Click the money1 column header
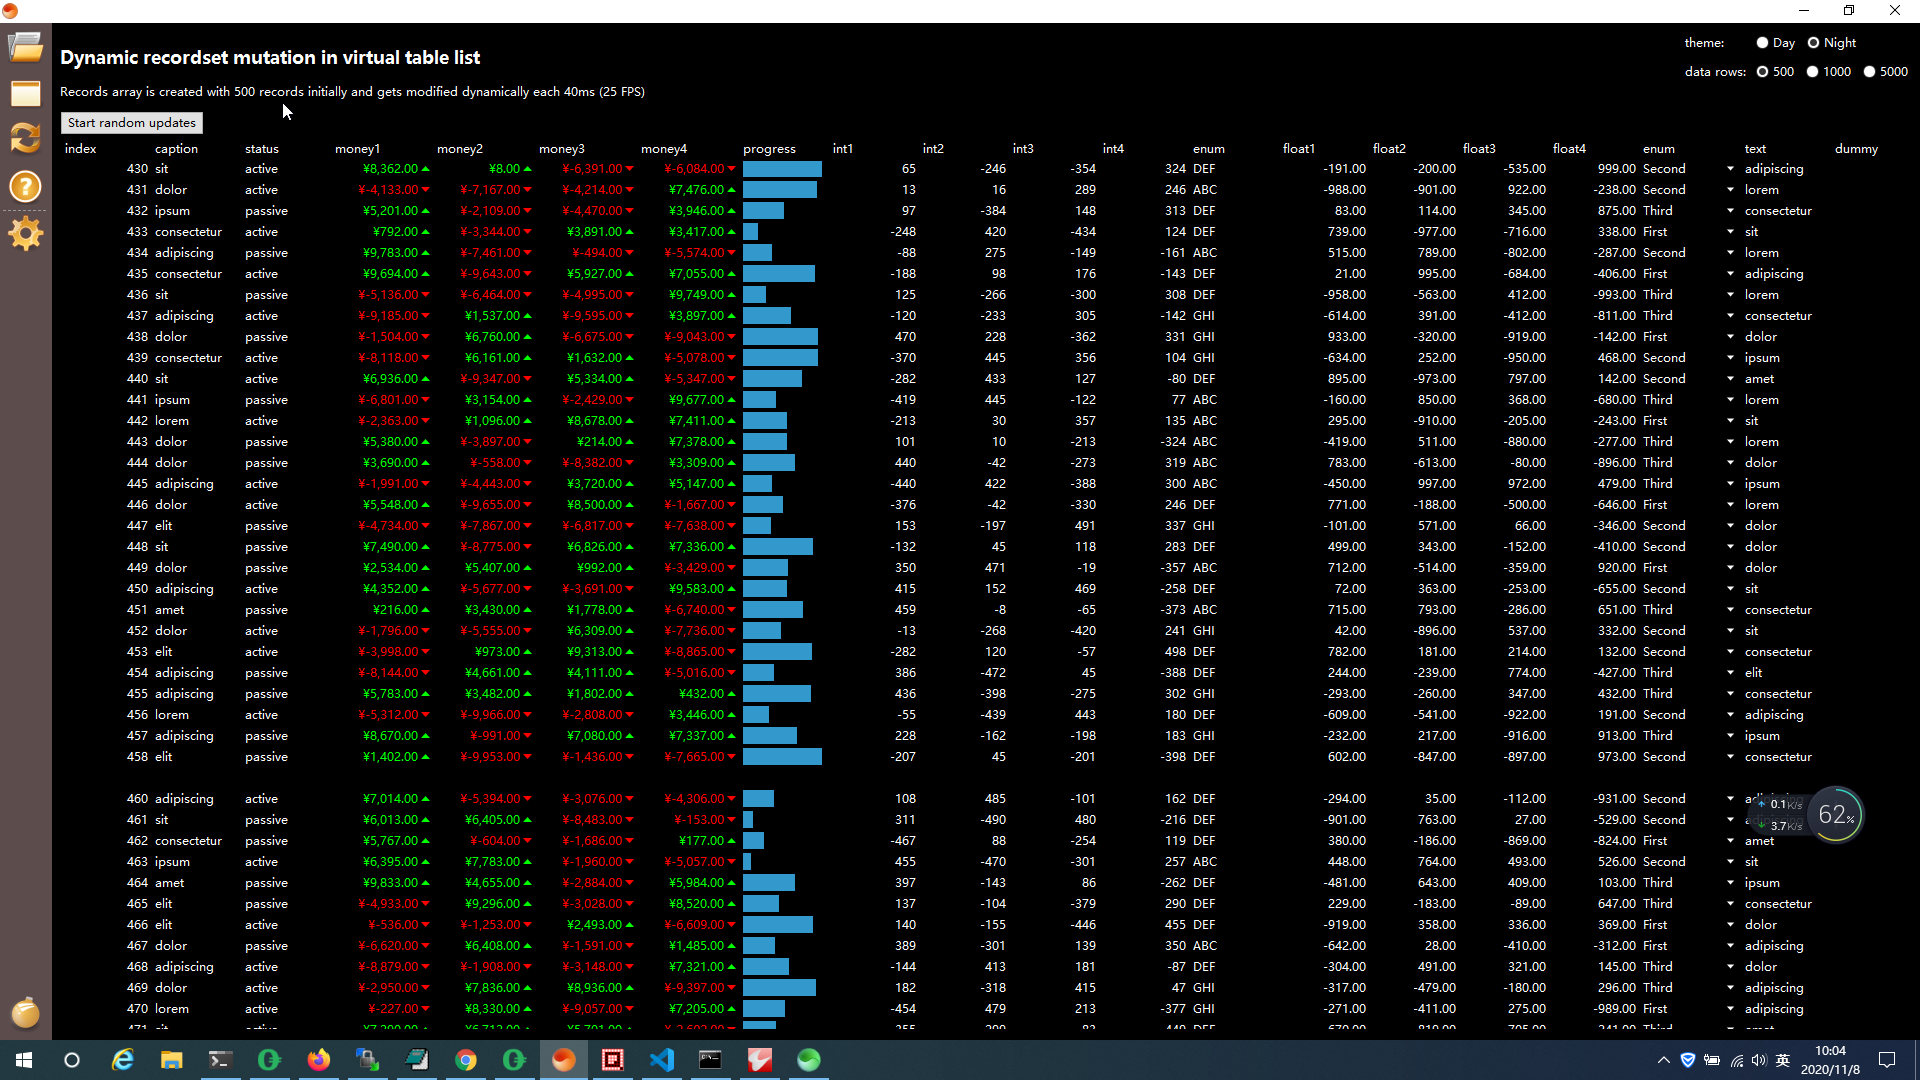 (357, 149)
